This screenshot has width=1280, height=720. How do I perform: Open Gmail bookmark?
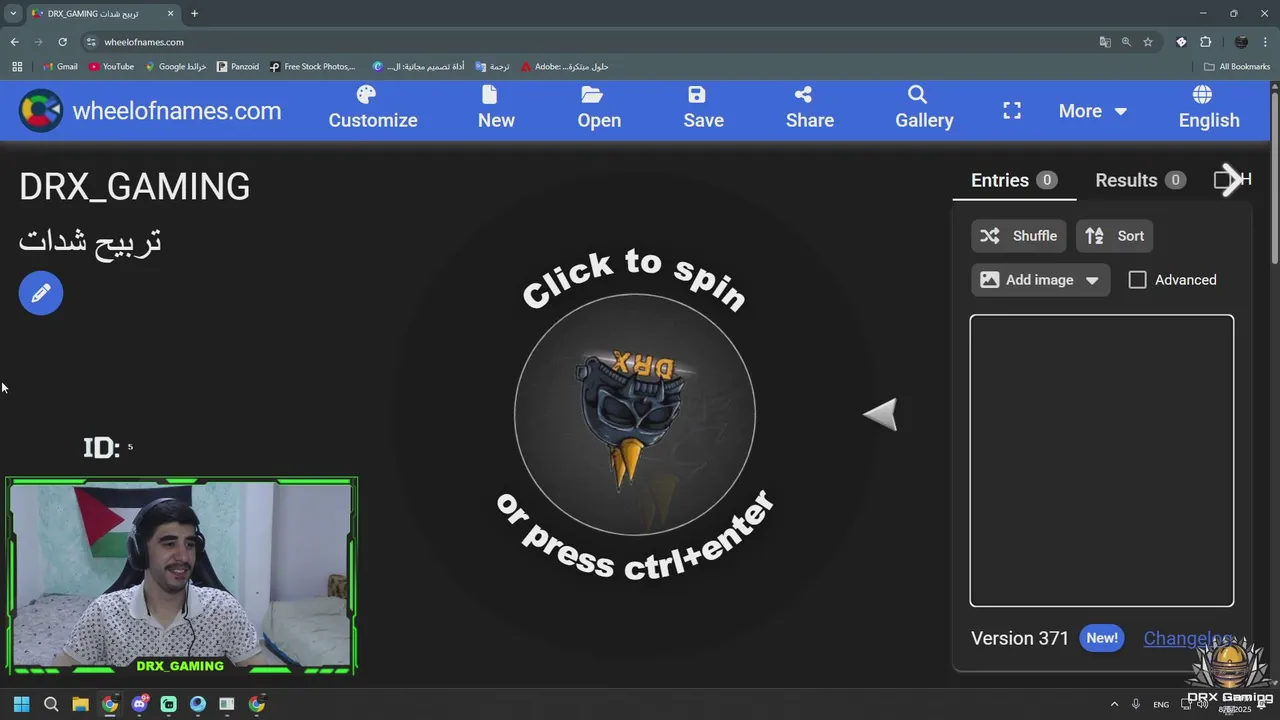[x=60, y=67]
